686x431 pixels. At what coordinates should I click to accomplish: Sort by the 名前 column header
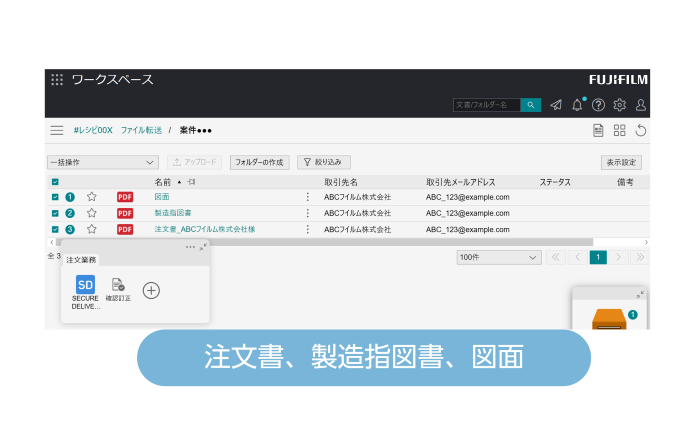[x=163, y=182]
